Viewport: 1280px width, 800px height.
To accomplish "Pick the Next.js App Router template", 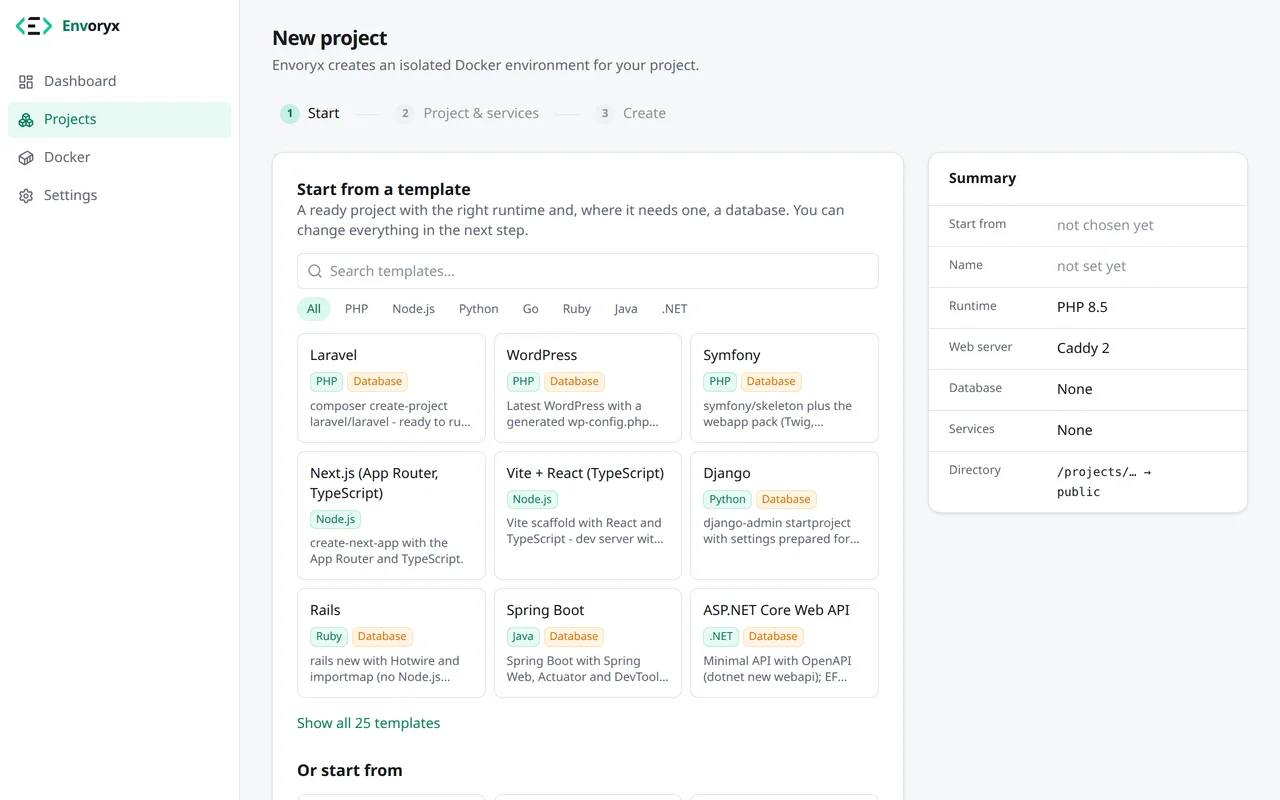I will pyautogui.click(x=391, y=515).
